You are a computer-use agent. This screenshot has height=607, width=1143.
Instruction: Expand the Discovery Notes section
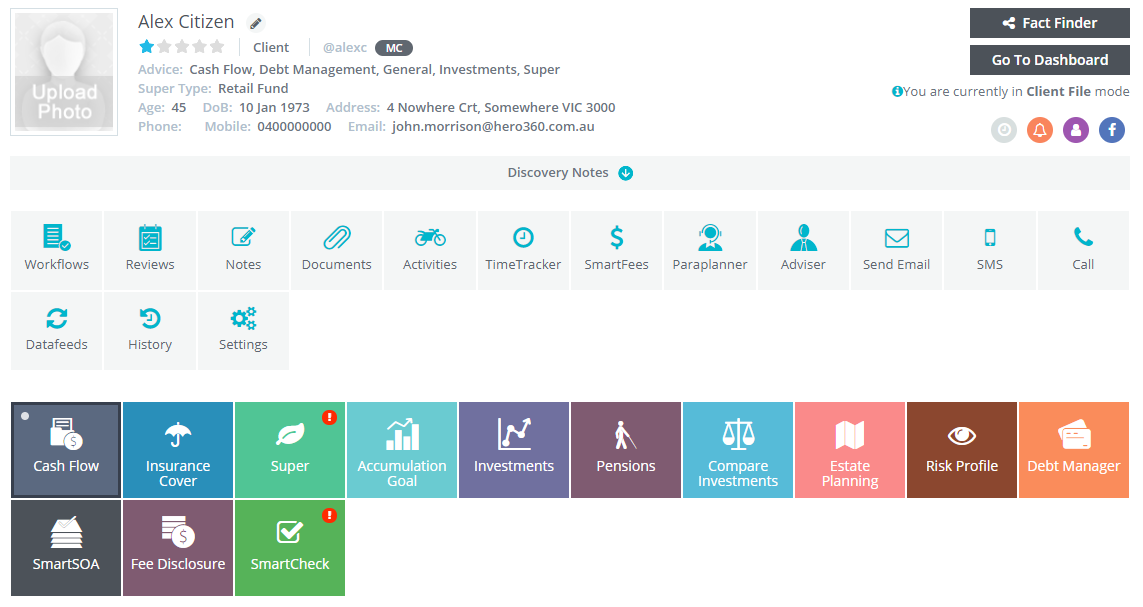(x=570, y=172)
